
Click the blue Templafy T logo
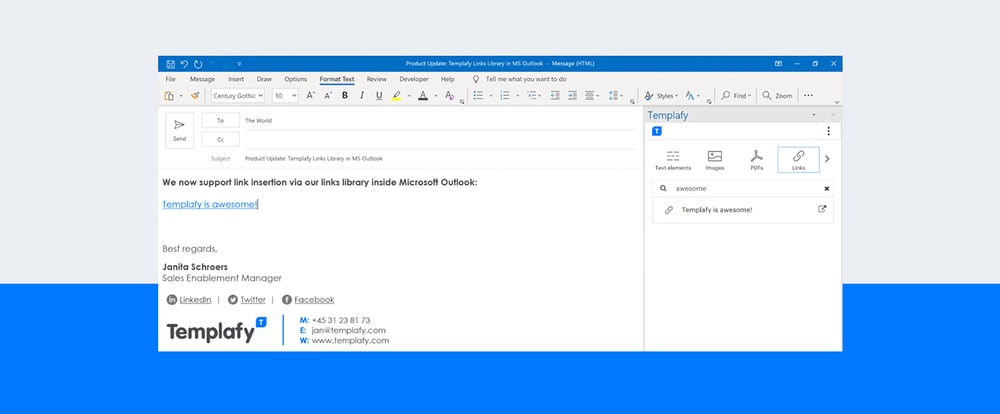pyautogui.click(x=657, y=131)
